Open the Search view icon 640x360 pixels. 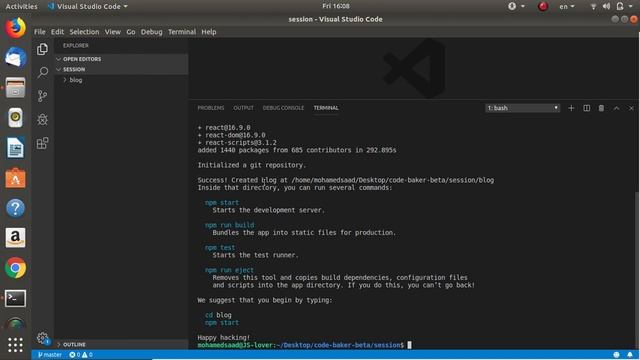click(42, 73)
